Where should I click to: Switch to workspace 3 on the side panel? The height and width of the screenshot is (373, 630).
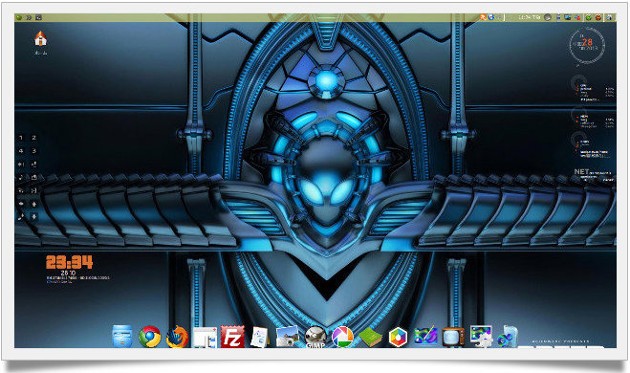pos(34,151)
